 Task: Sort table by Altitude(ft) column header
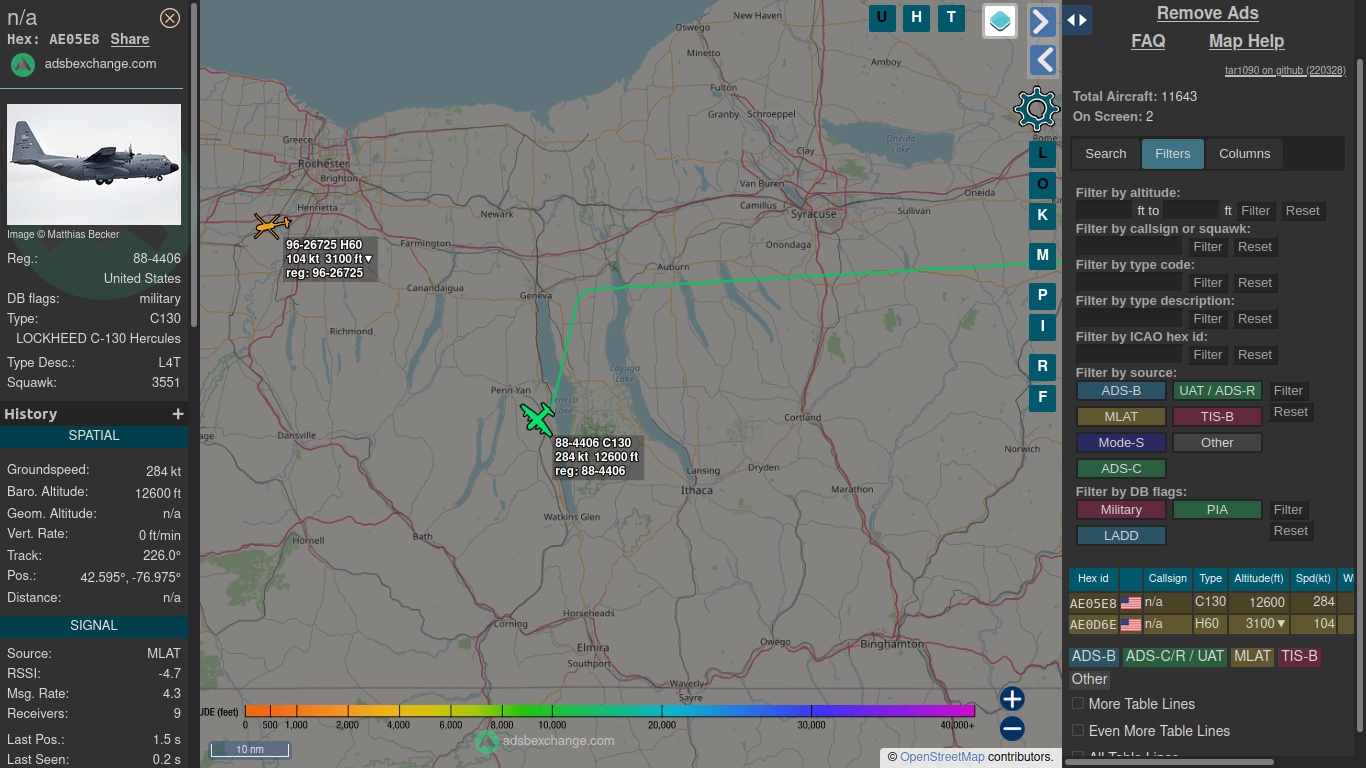(x=1259, y=578)
